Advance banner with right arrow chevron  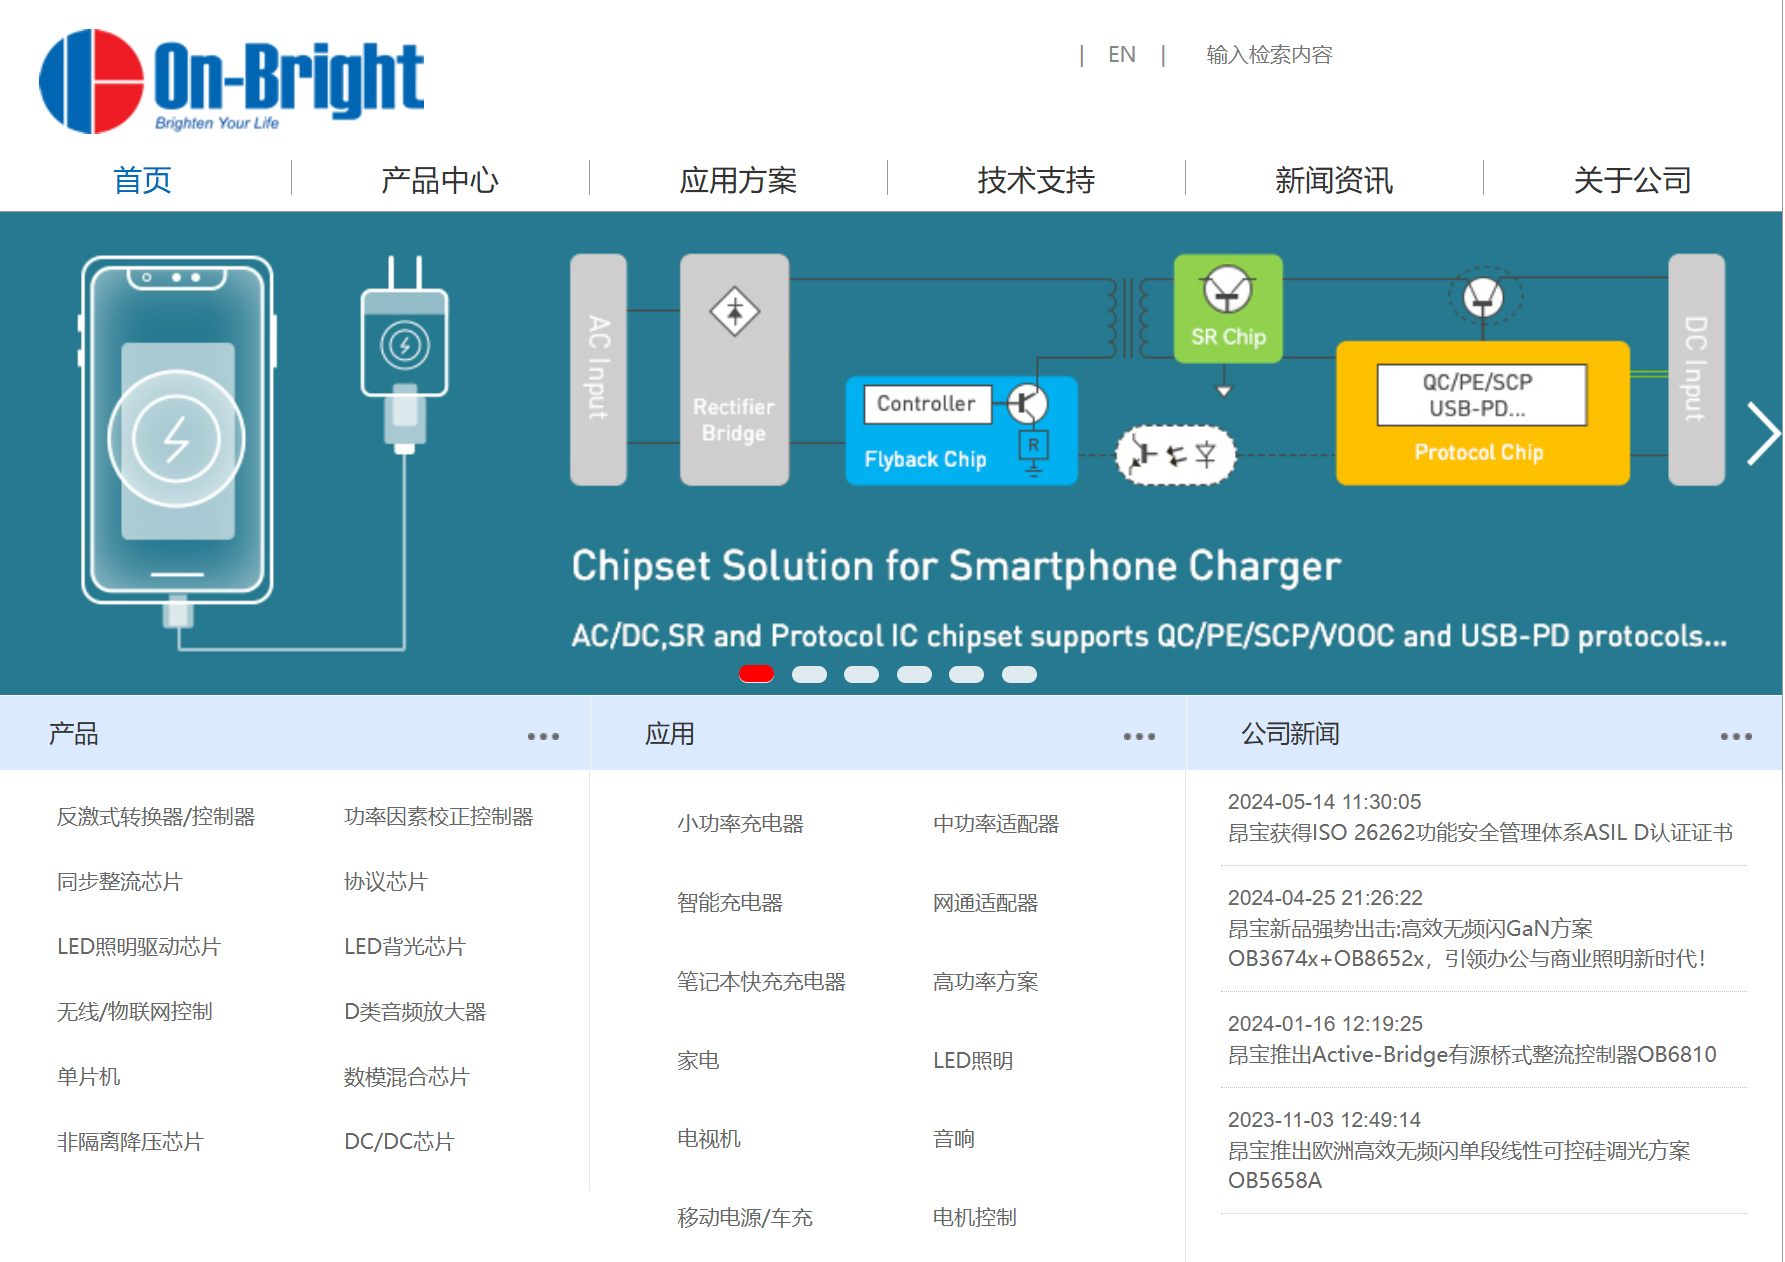click(x=1762, y=433)
